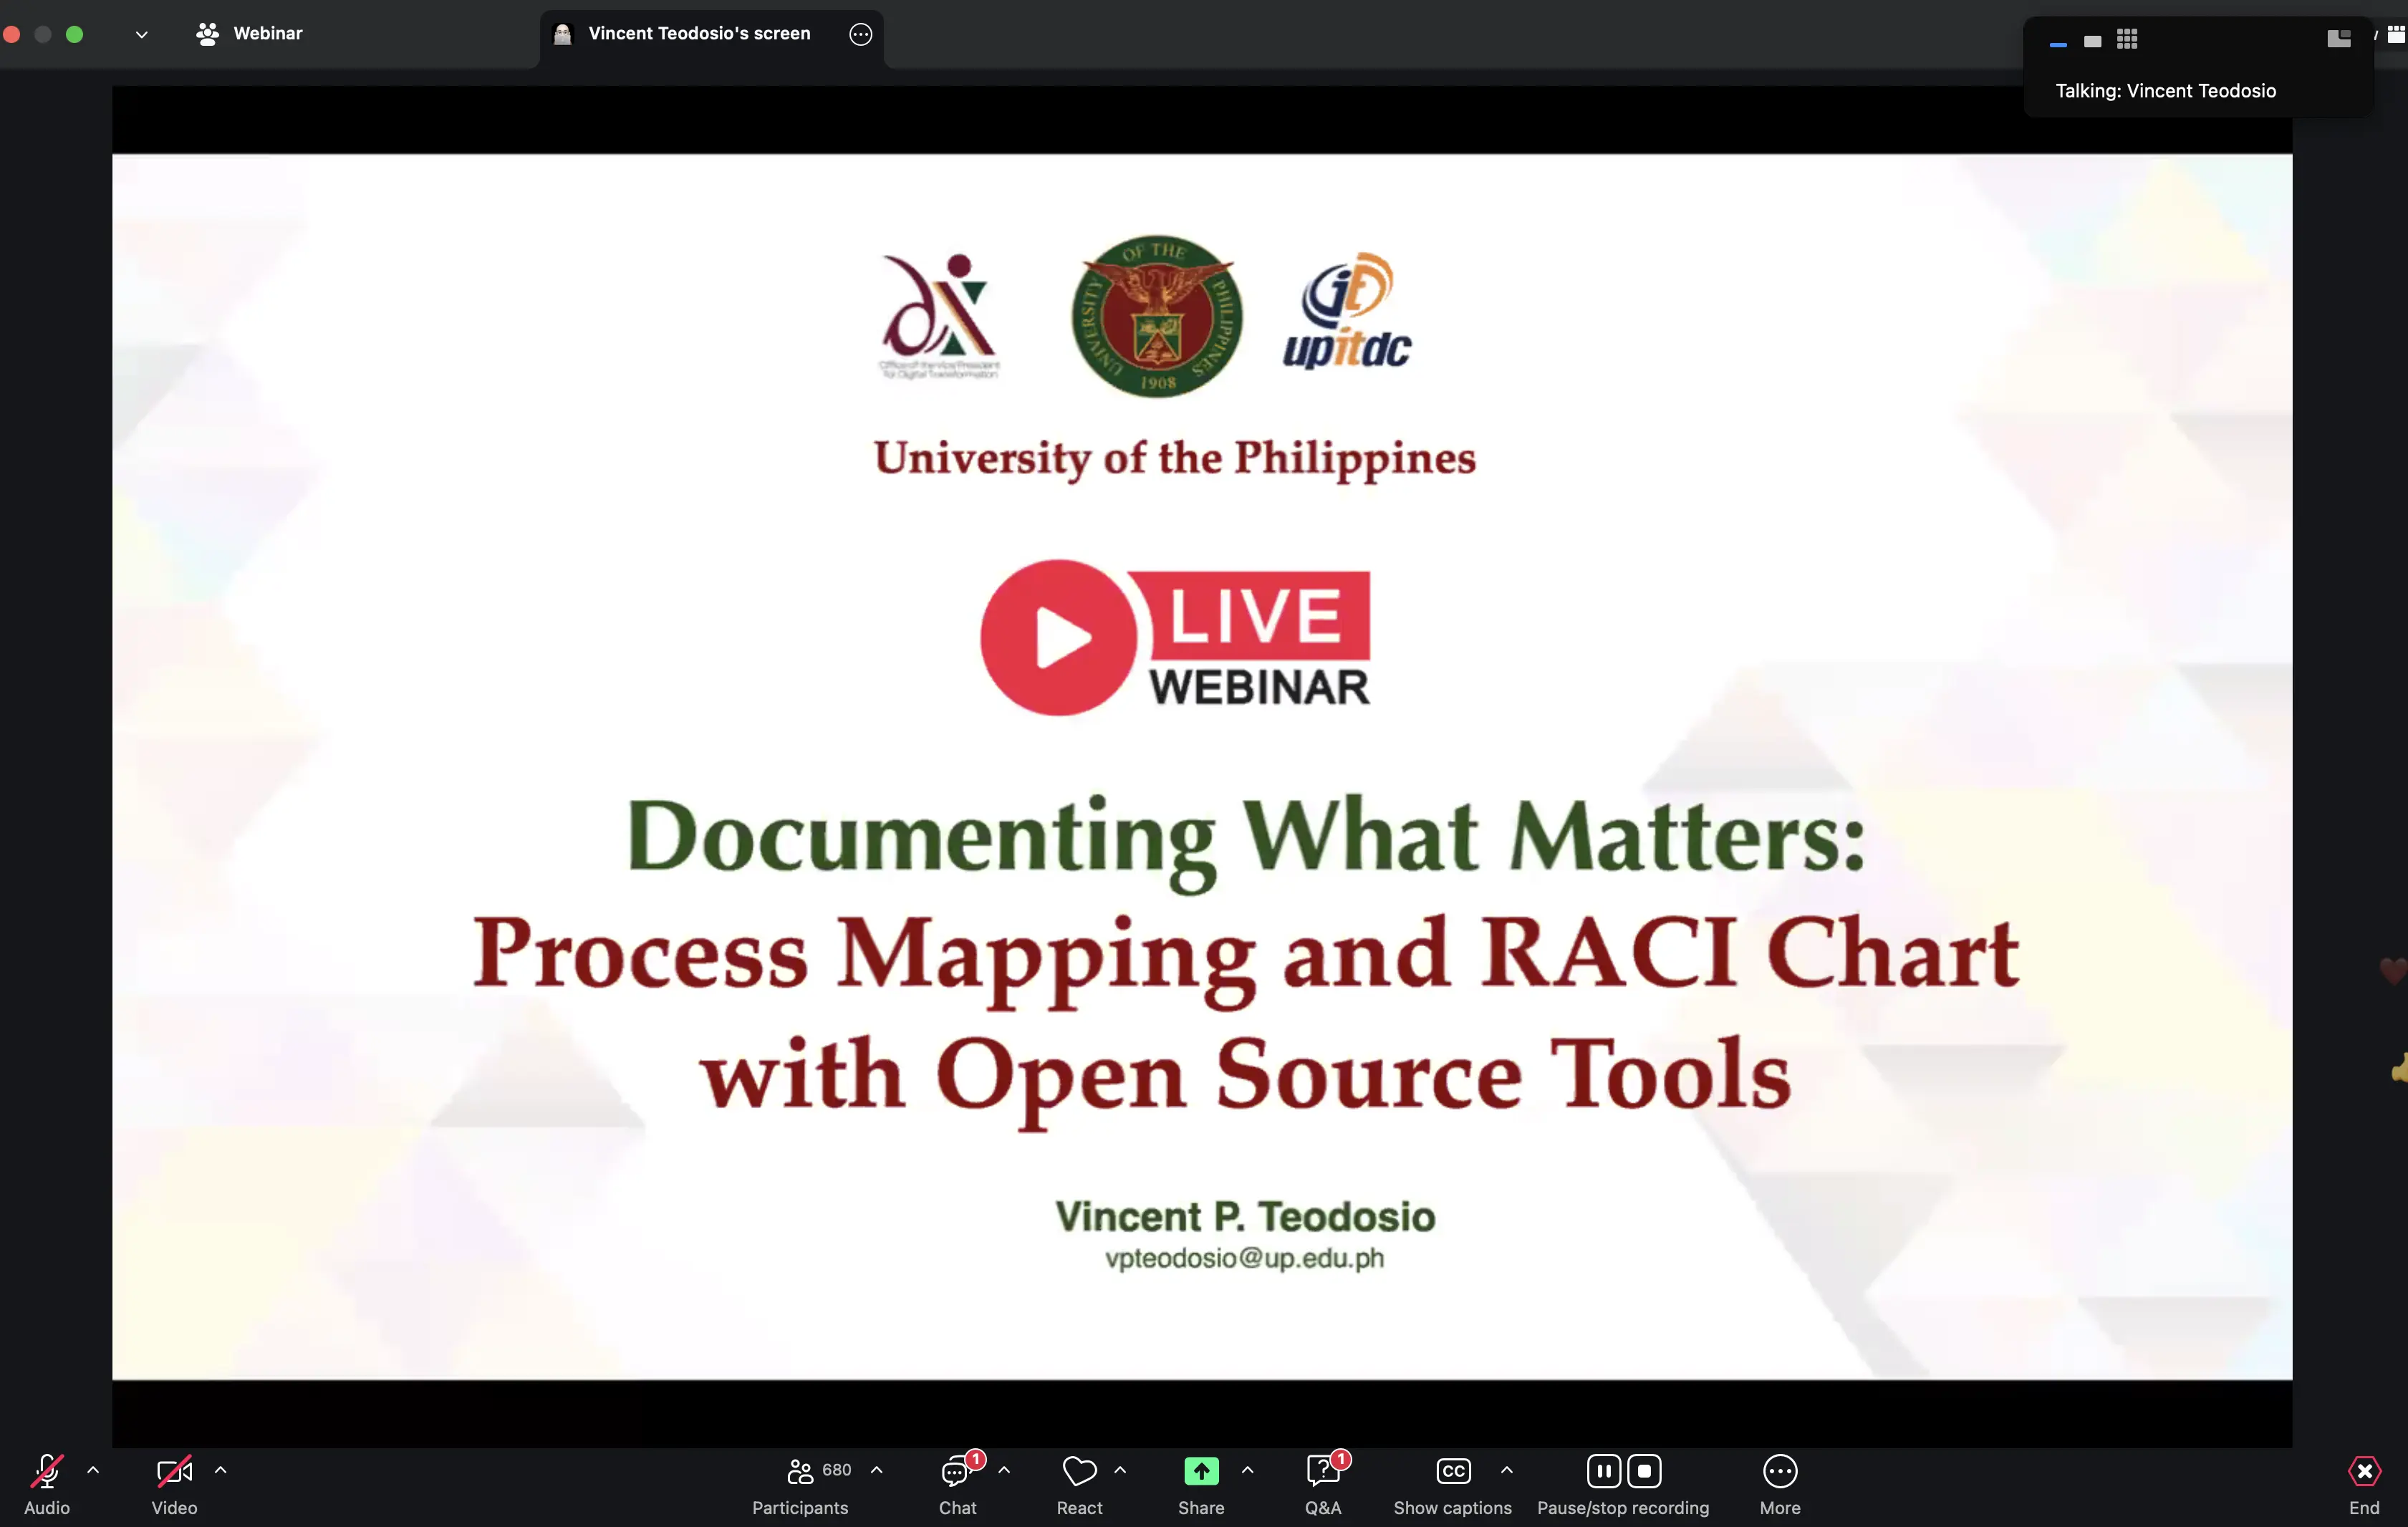The height and width of the screenshot is (1527, 2408).
Task: Click the Q&A unread badge
Action: [1340, 1459]
